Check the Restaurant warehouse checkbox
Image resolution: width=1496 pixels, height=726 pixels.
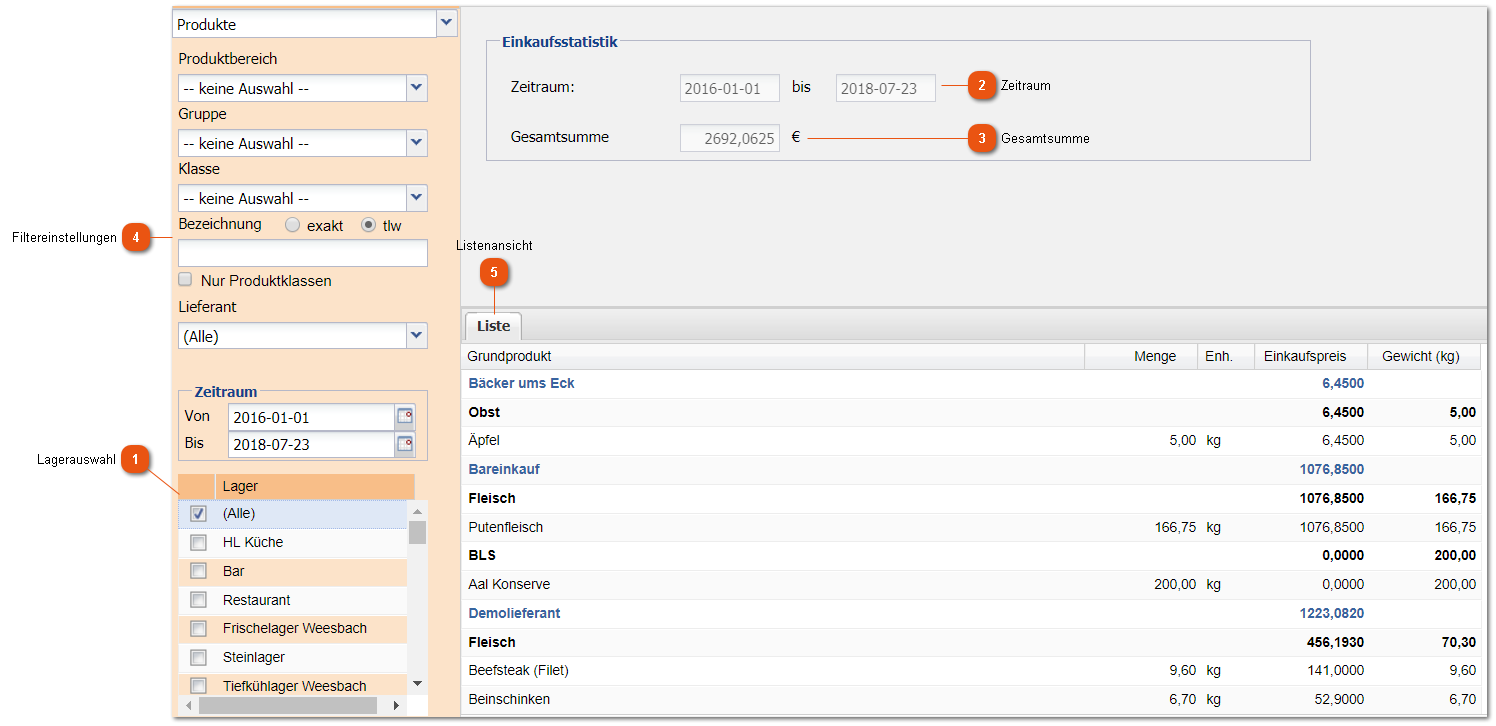(x=198, y=600)
